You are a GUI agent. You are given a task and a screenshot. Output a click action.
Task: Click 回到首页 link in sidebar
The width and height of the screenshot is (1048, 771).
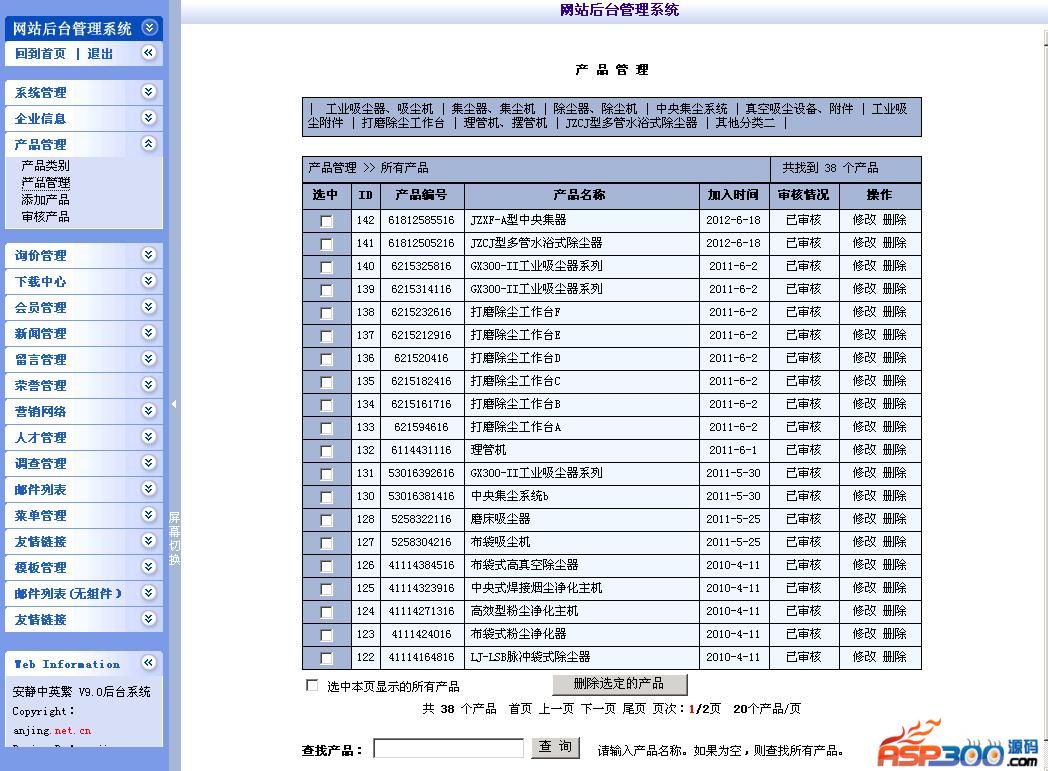tap(41, 53)
